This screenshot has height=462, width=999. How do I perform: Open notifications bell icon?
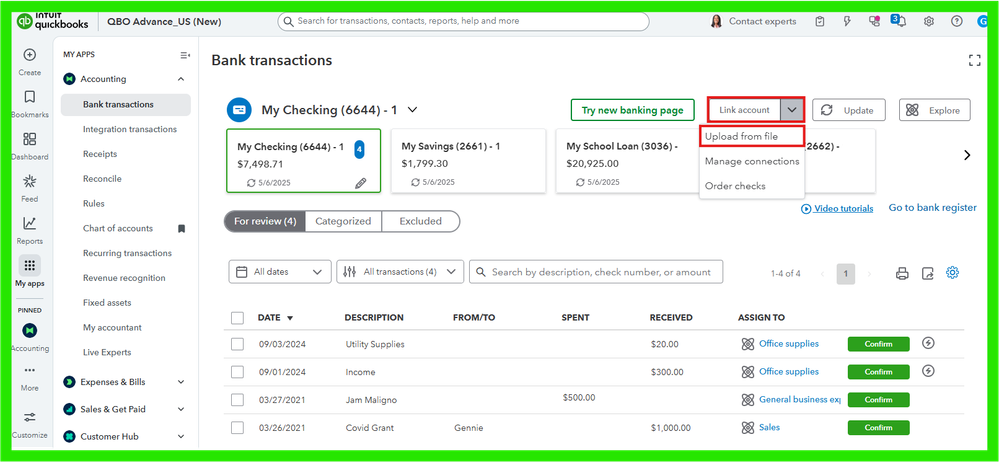(900, 21)
